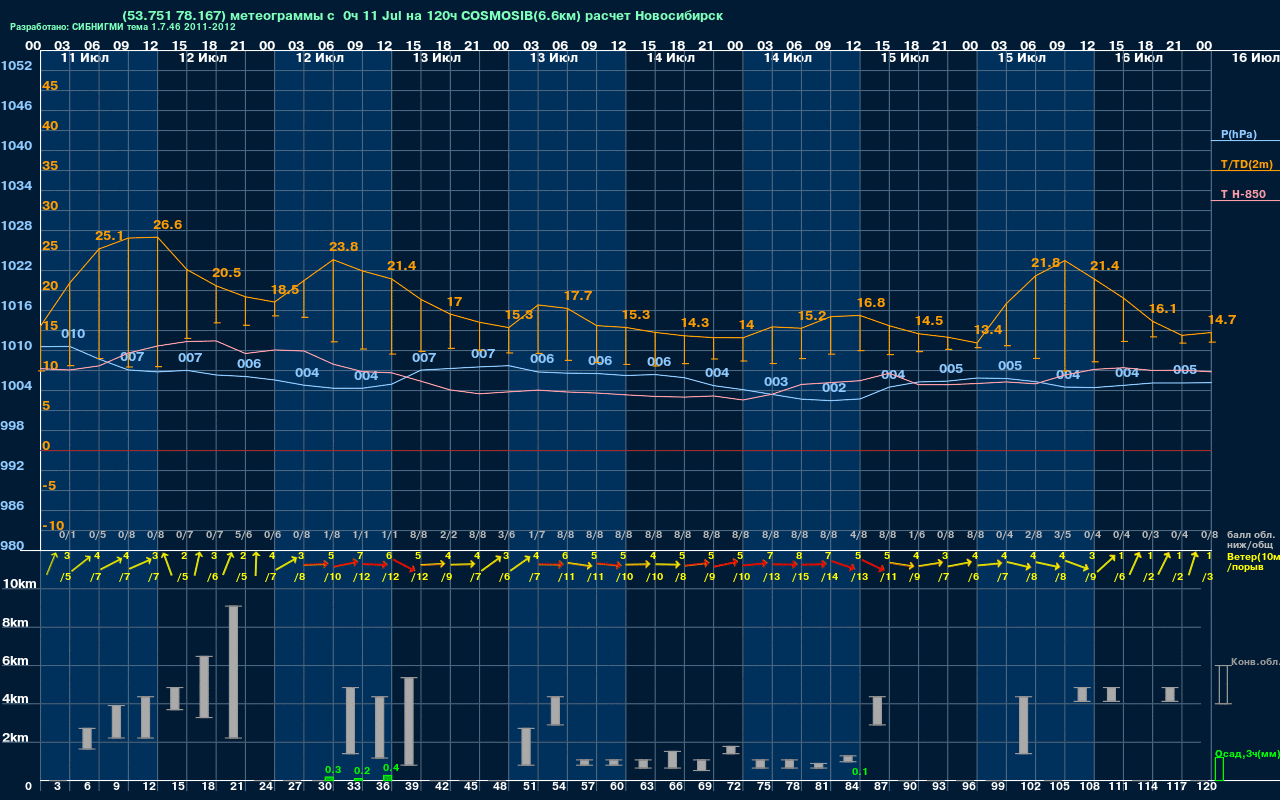
Task: Click the 23.8 temperature value
Action: point(344,247)
